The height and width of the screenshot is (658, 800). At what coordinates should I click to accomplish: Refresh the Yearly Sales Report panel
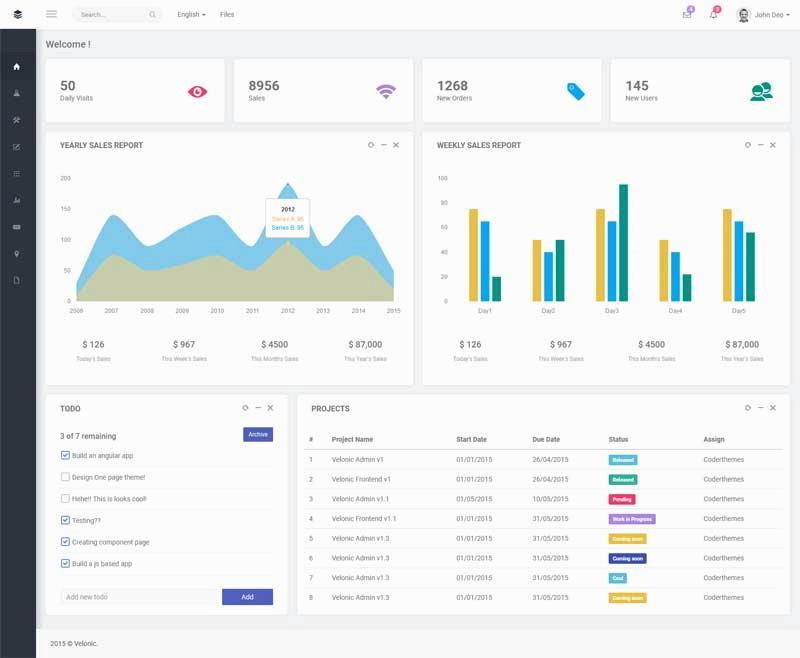371,145
